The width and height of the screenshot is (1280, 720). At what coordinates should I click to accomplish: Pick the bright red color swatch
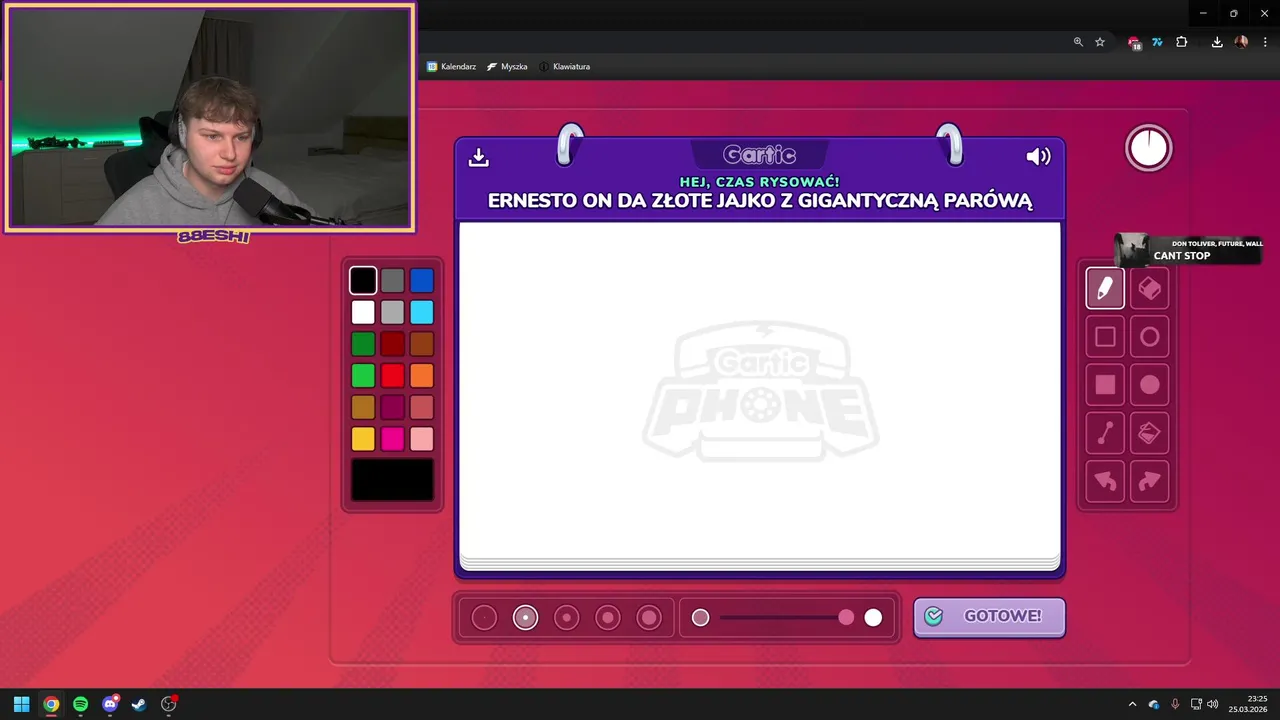click(392, 376)
